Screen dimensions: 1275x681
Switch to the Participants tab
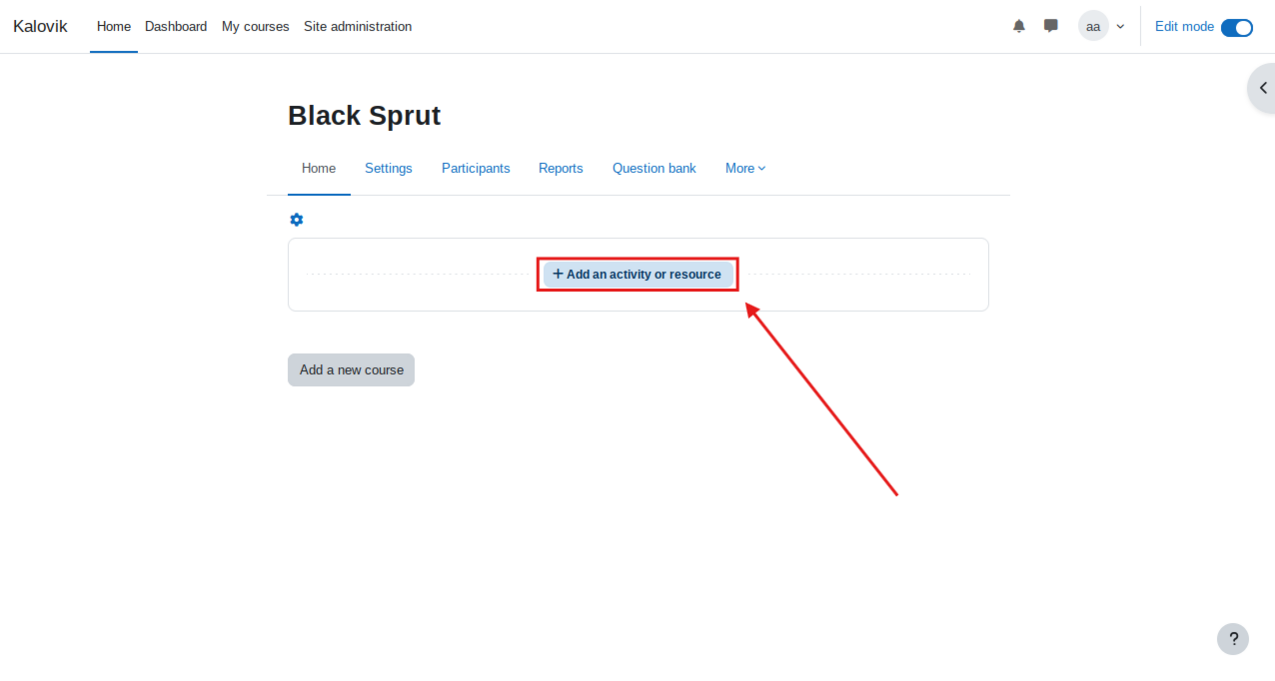click(476, 168)
